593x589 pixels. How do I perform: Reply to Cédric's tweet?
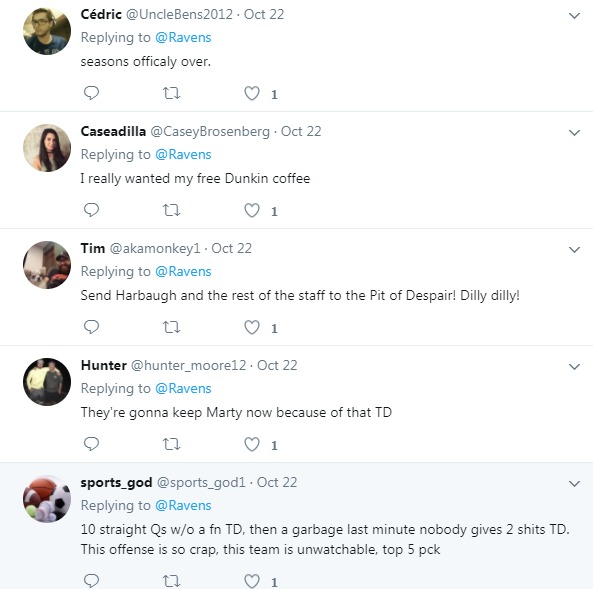coord(91,93)
